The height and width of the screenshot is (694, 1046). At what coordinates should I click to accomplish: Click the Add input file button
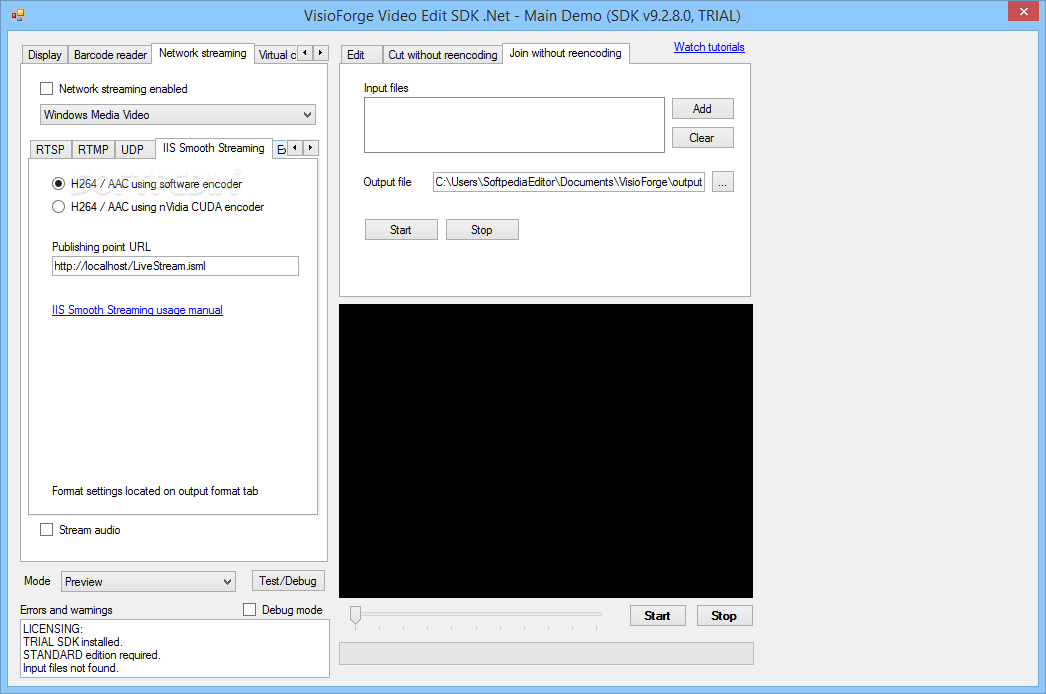click(x=702, y=109)
